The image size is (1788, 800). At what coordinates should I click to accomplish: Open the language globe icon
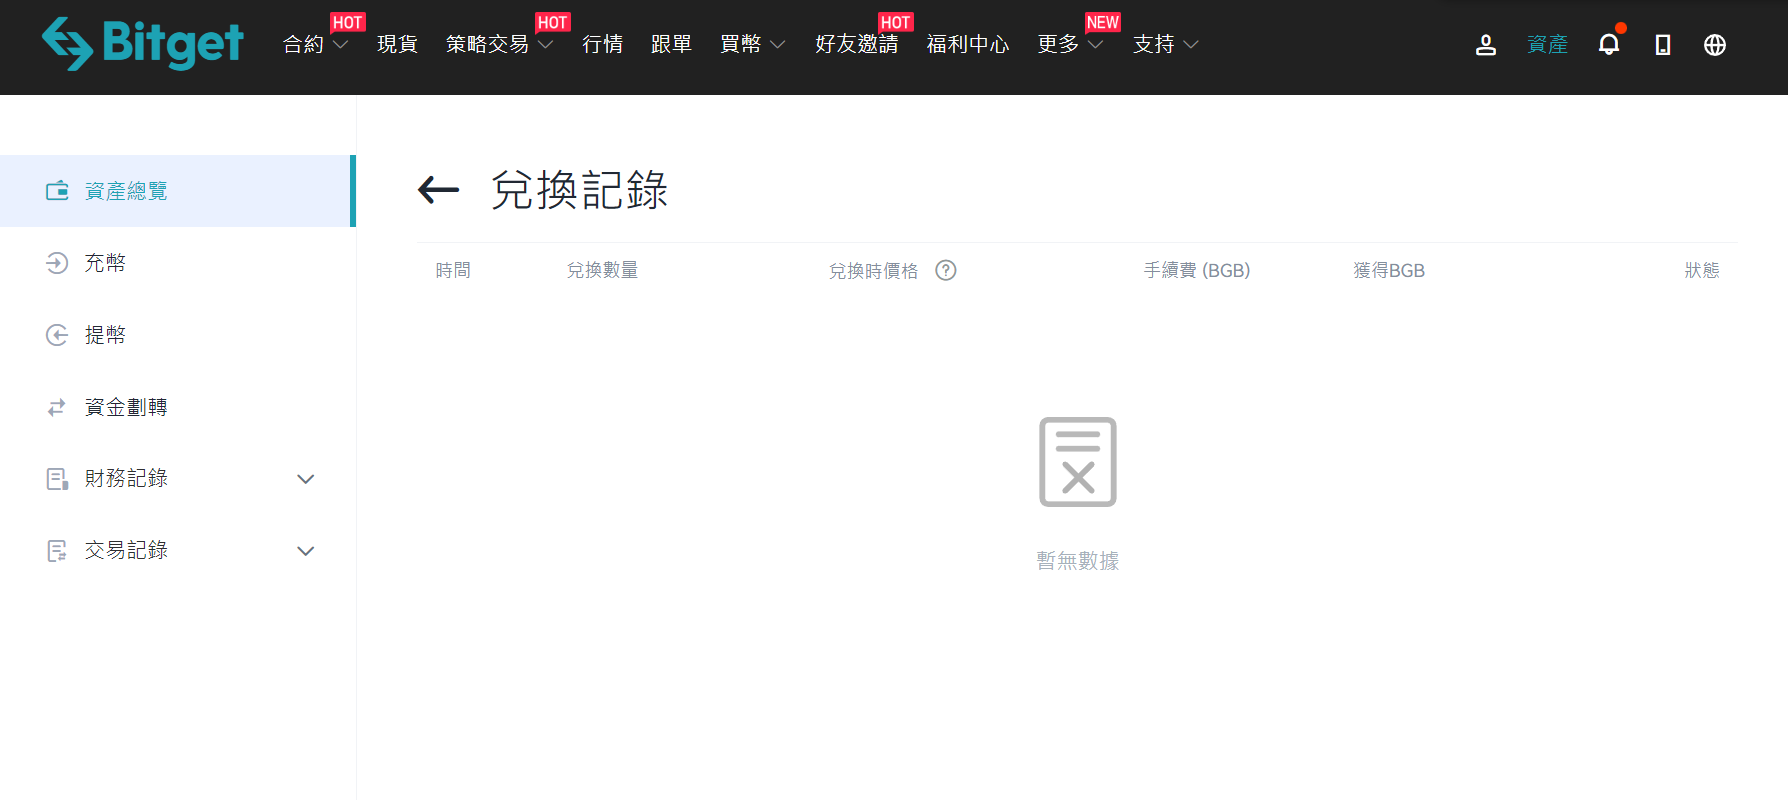click(1715, 45)
